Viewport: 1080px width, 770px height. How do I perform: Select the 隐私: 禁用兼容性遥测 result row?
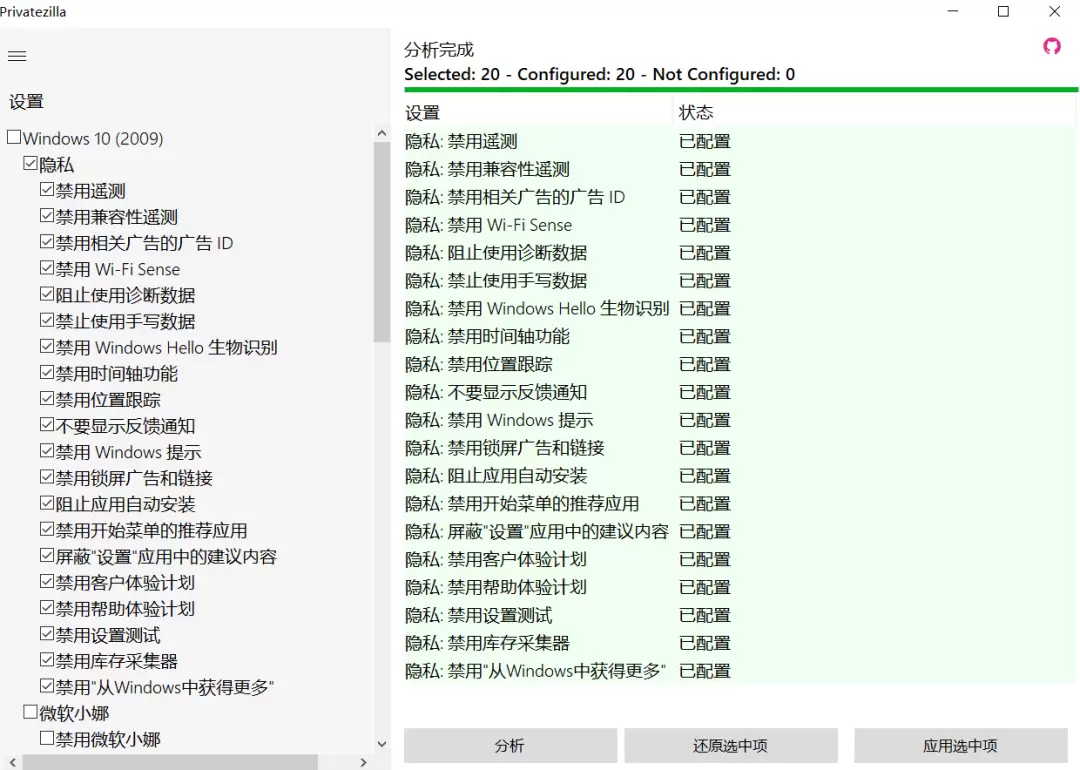tap(740, 169)
